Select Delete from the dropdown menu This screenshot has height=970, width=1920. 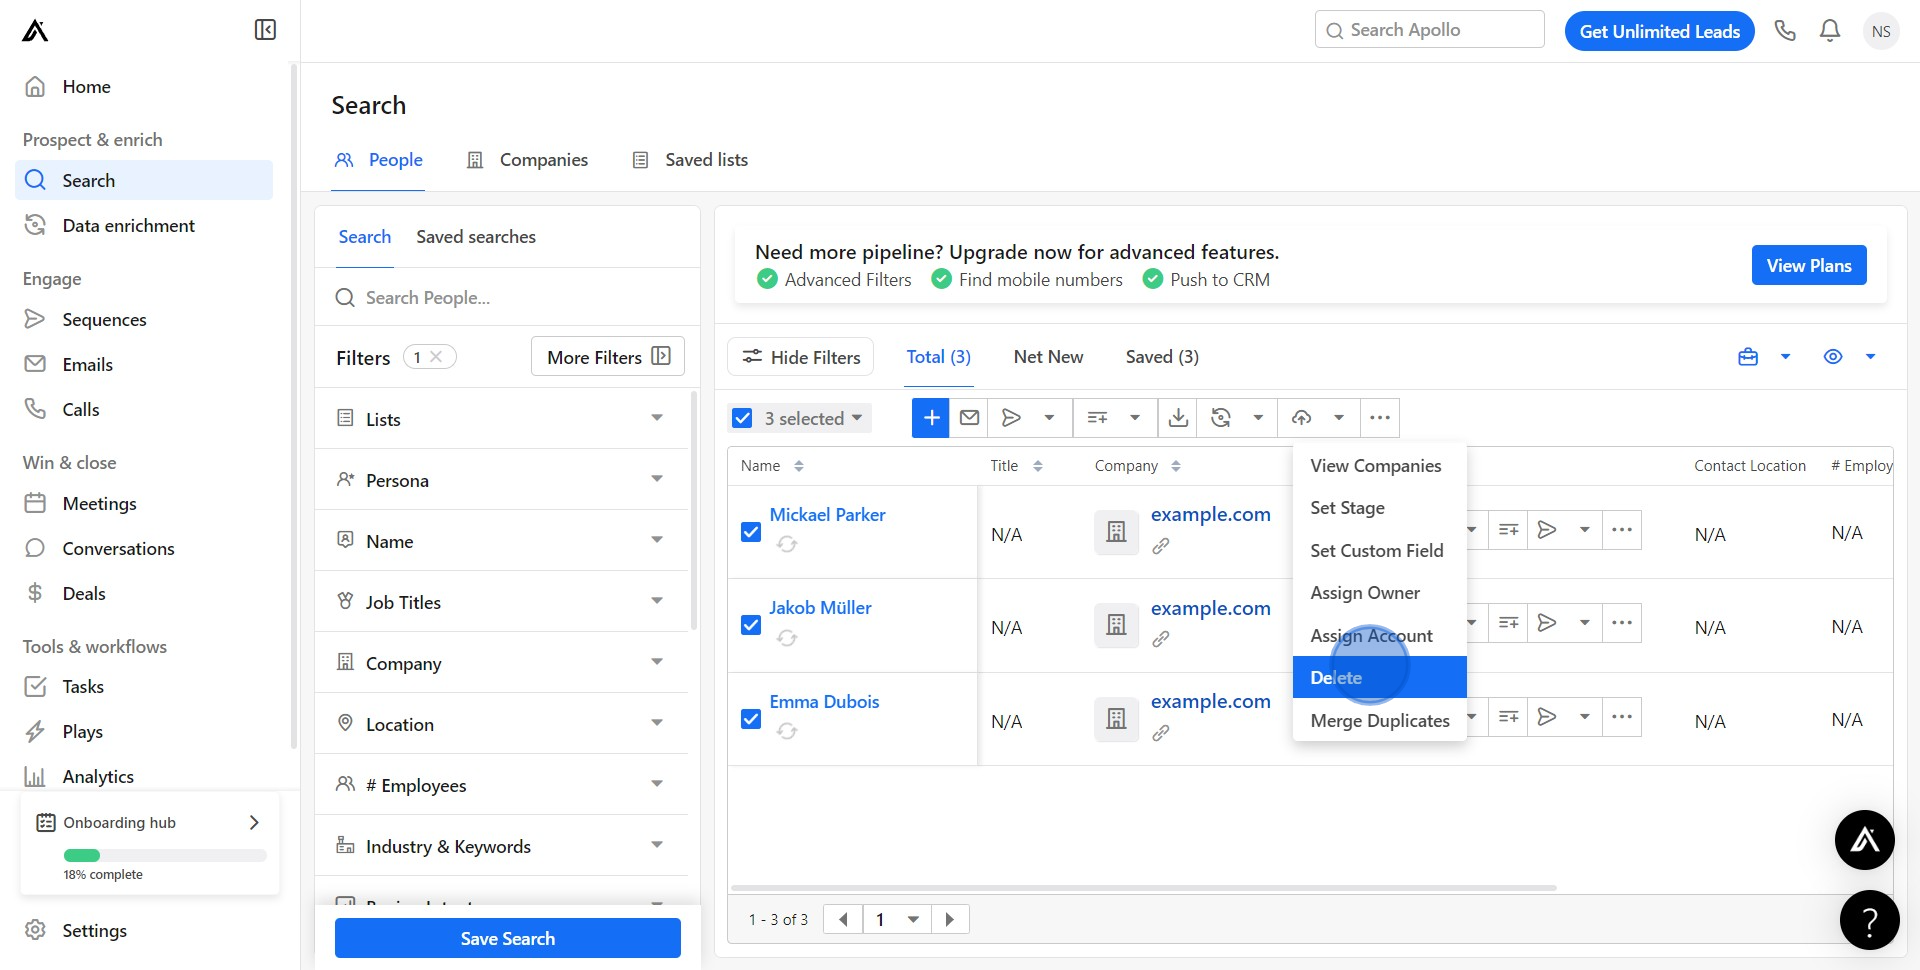point(1379,677)
